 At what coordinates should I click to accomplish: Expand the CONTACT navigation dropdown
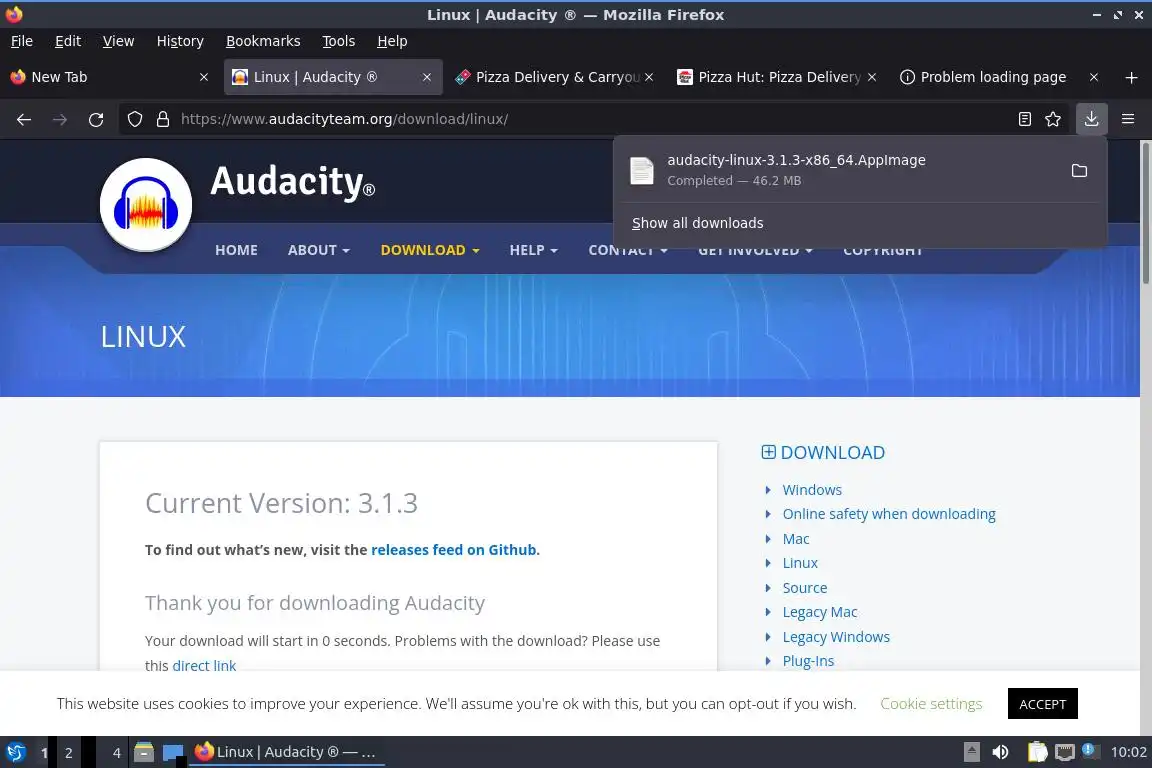(x=627, y=250)
